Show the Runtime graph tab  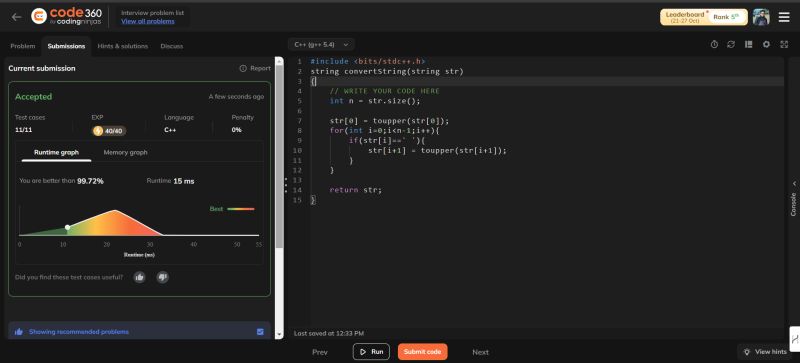(56, 153)
